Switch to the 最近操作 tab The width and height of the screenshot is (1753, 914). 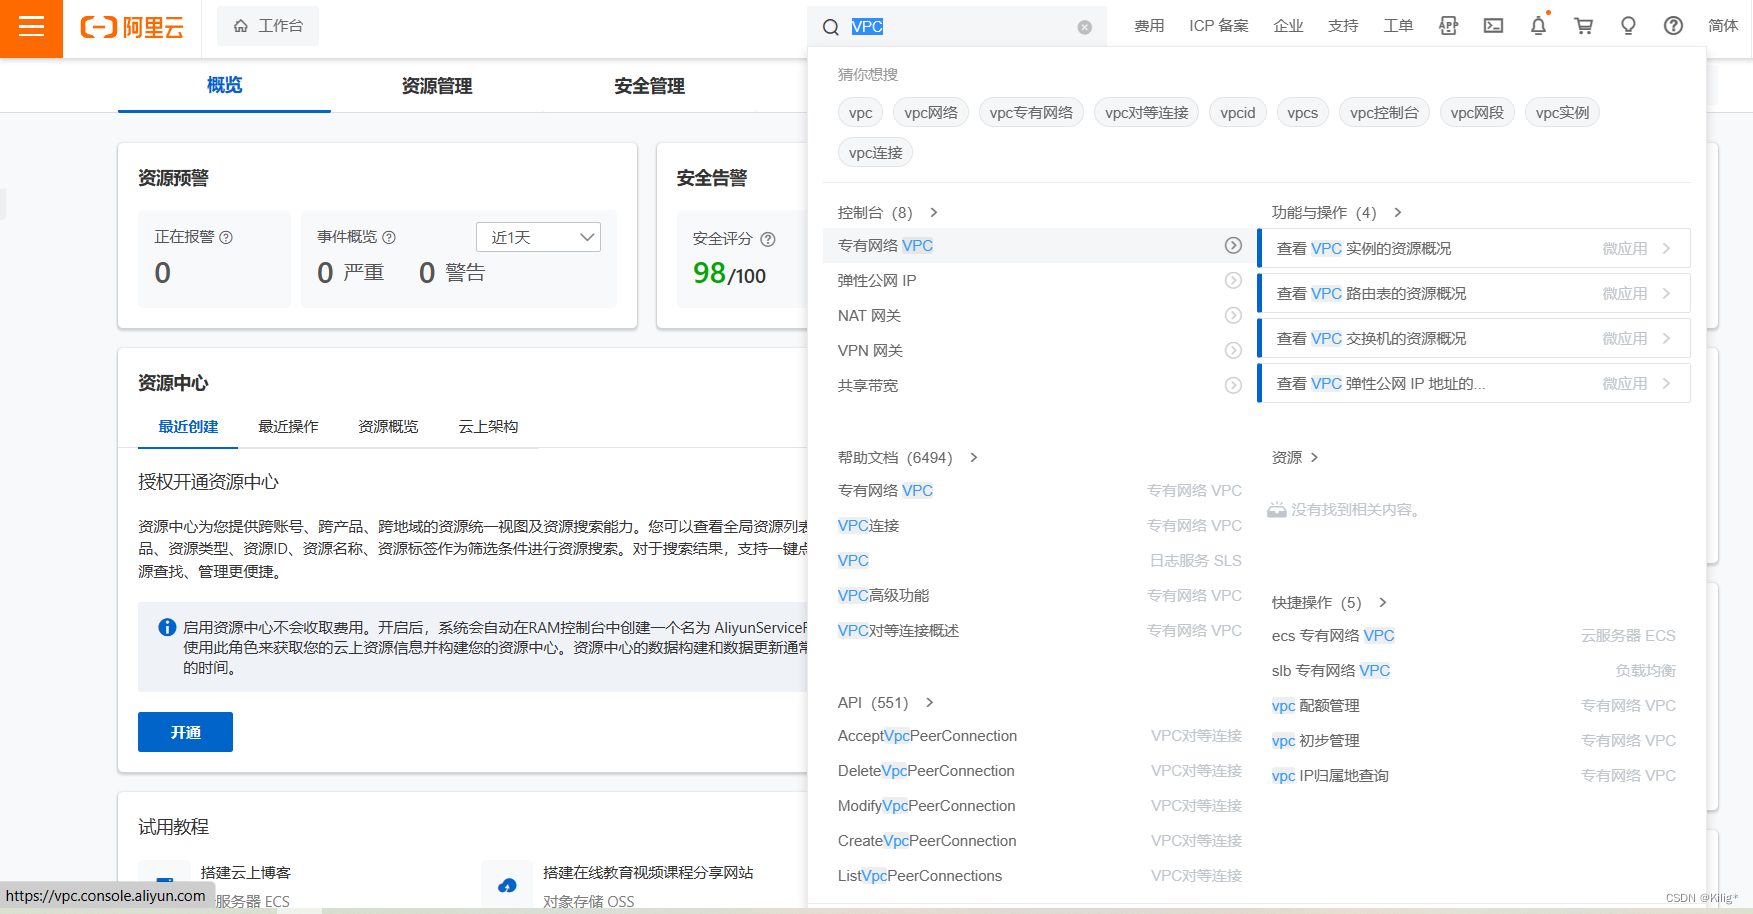click(287, 426)
